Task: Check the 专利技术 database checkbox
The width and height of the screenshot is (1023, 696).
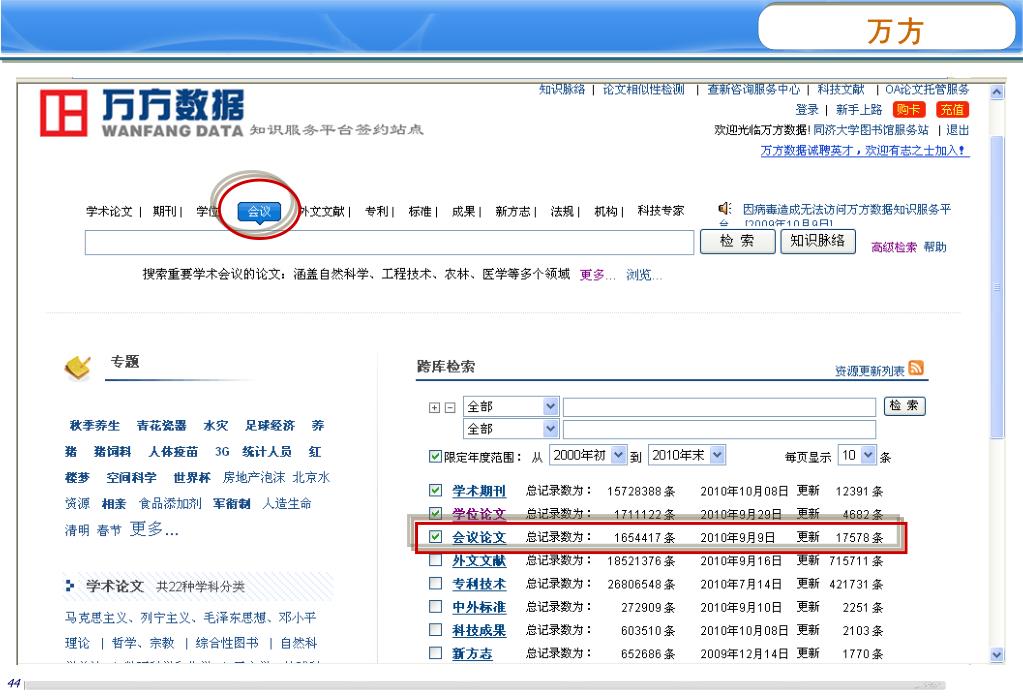Action: point(435,583)
